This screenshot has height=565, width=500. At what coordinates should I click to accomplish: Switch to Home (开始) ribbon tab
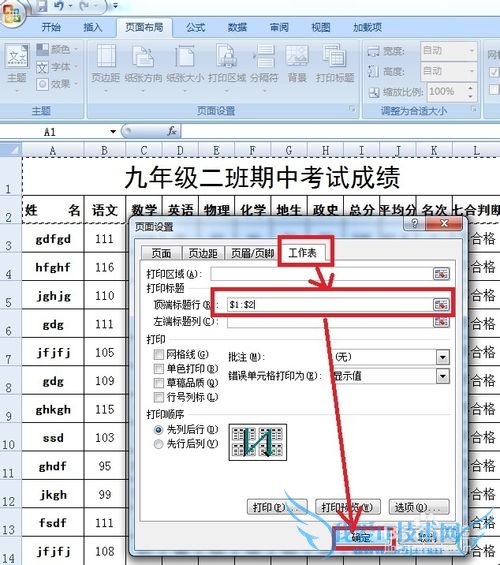51,27
